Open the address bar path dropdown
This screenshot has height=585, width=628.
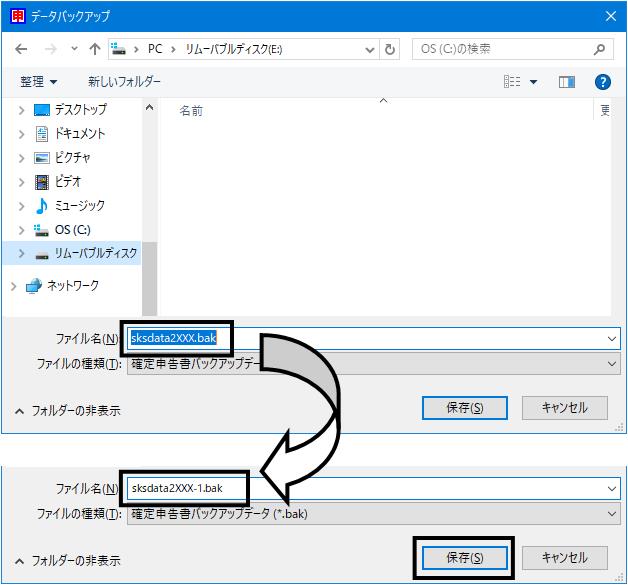pos(370,50)
